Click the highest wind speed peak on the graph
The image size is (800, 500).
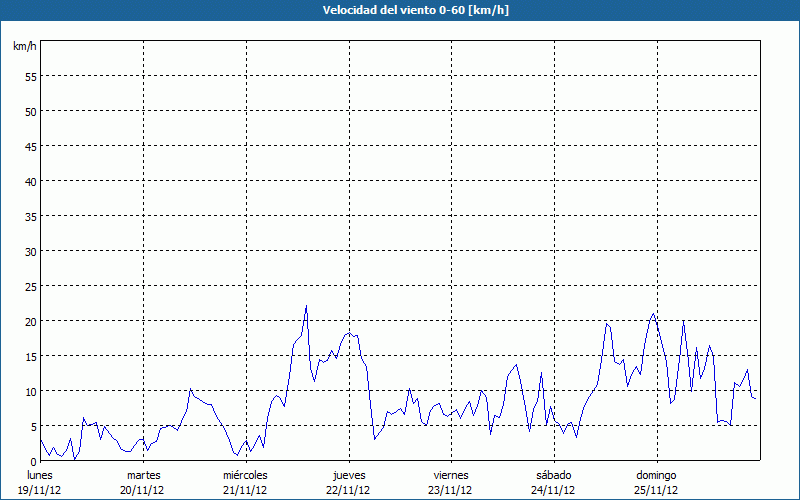(x=306, y=306)
